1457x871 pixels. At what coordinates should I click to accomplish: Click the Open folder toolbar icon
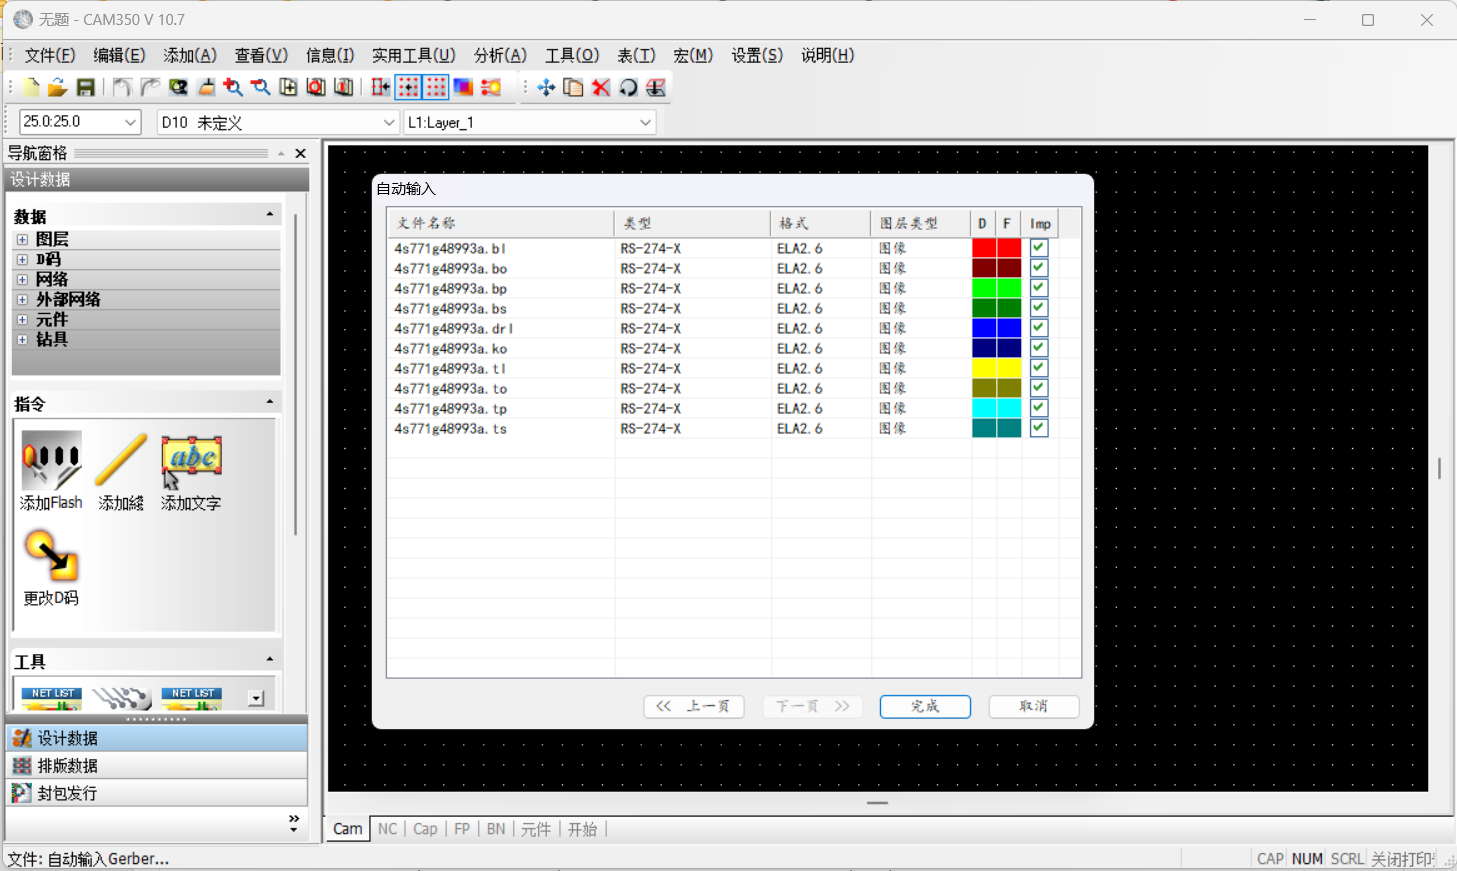[x=57, y=88]
